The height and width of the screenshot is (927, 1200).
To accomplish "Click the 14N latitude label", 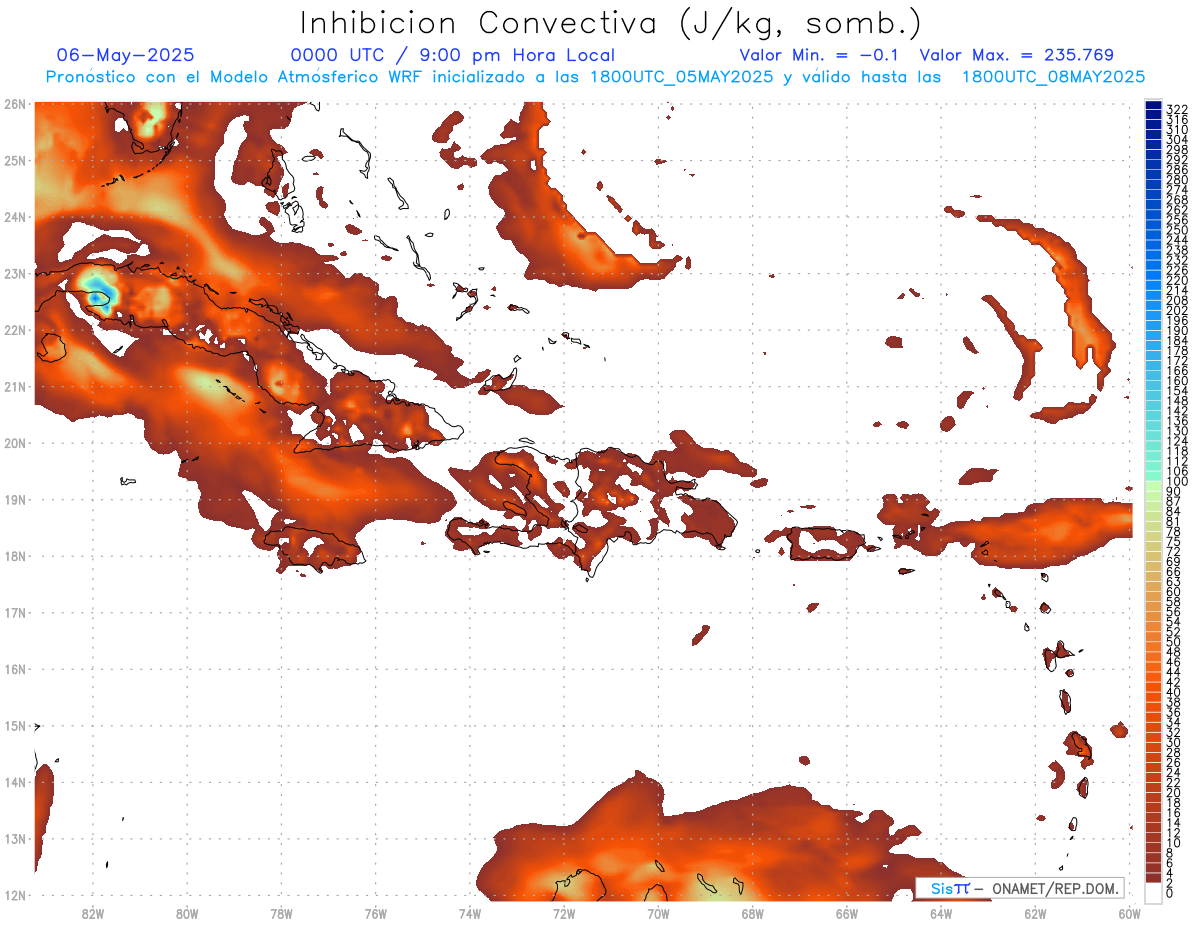I will (x=14, y=782).
